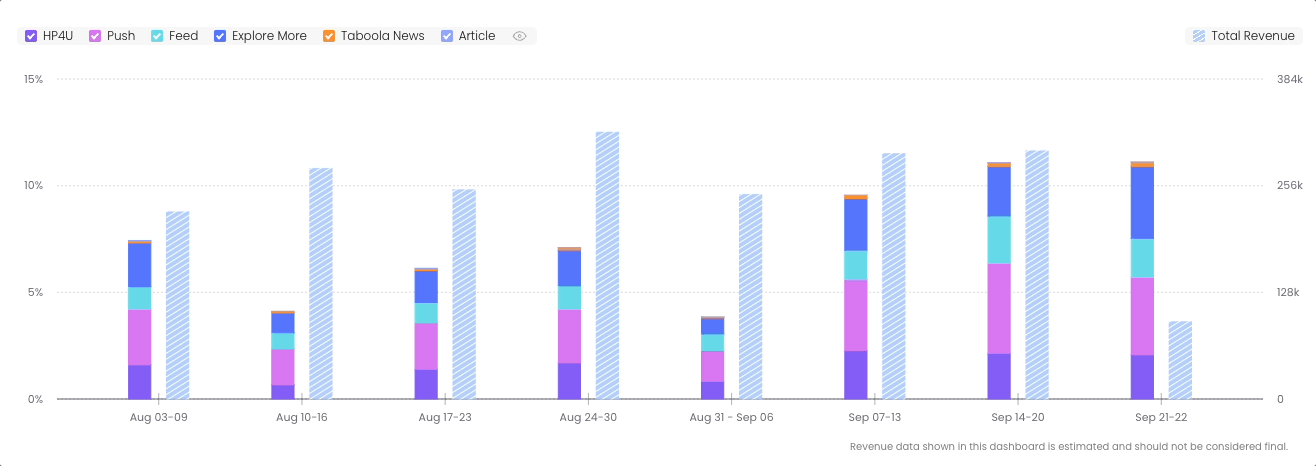
Task: Toggle the Push series checkbox
Action: click(x=96, y=36)
